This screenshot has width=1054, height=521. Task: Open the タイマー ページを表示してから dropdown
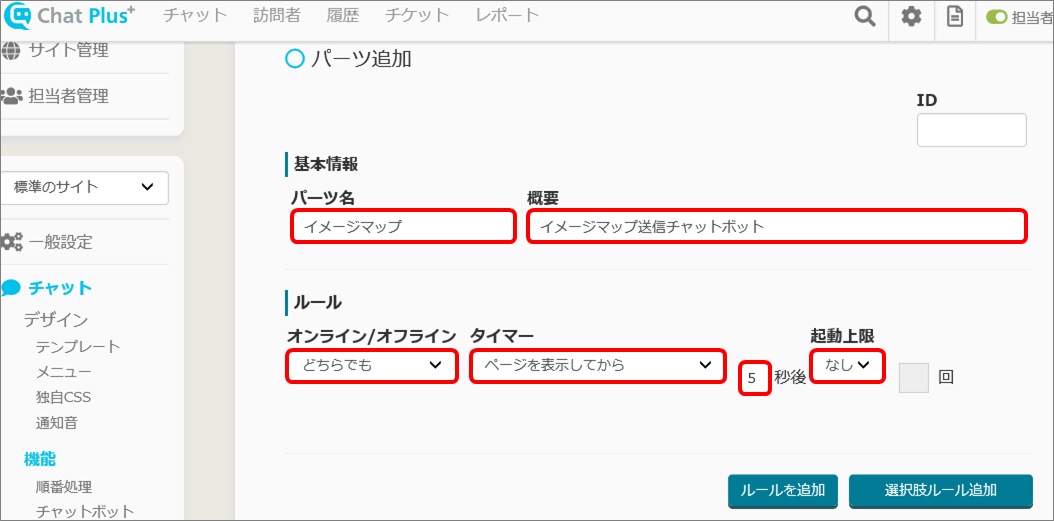click(x=597, y=366)
